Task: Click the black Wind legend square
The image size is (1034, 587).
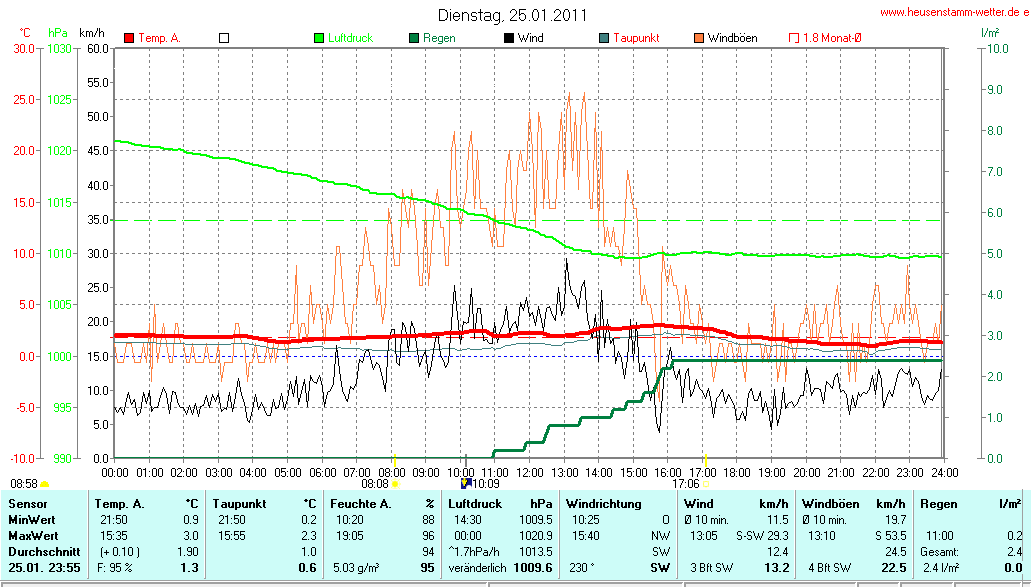Action: click(509, 38)
